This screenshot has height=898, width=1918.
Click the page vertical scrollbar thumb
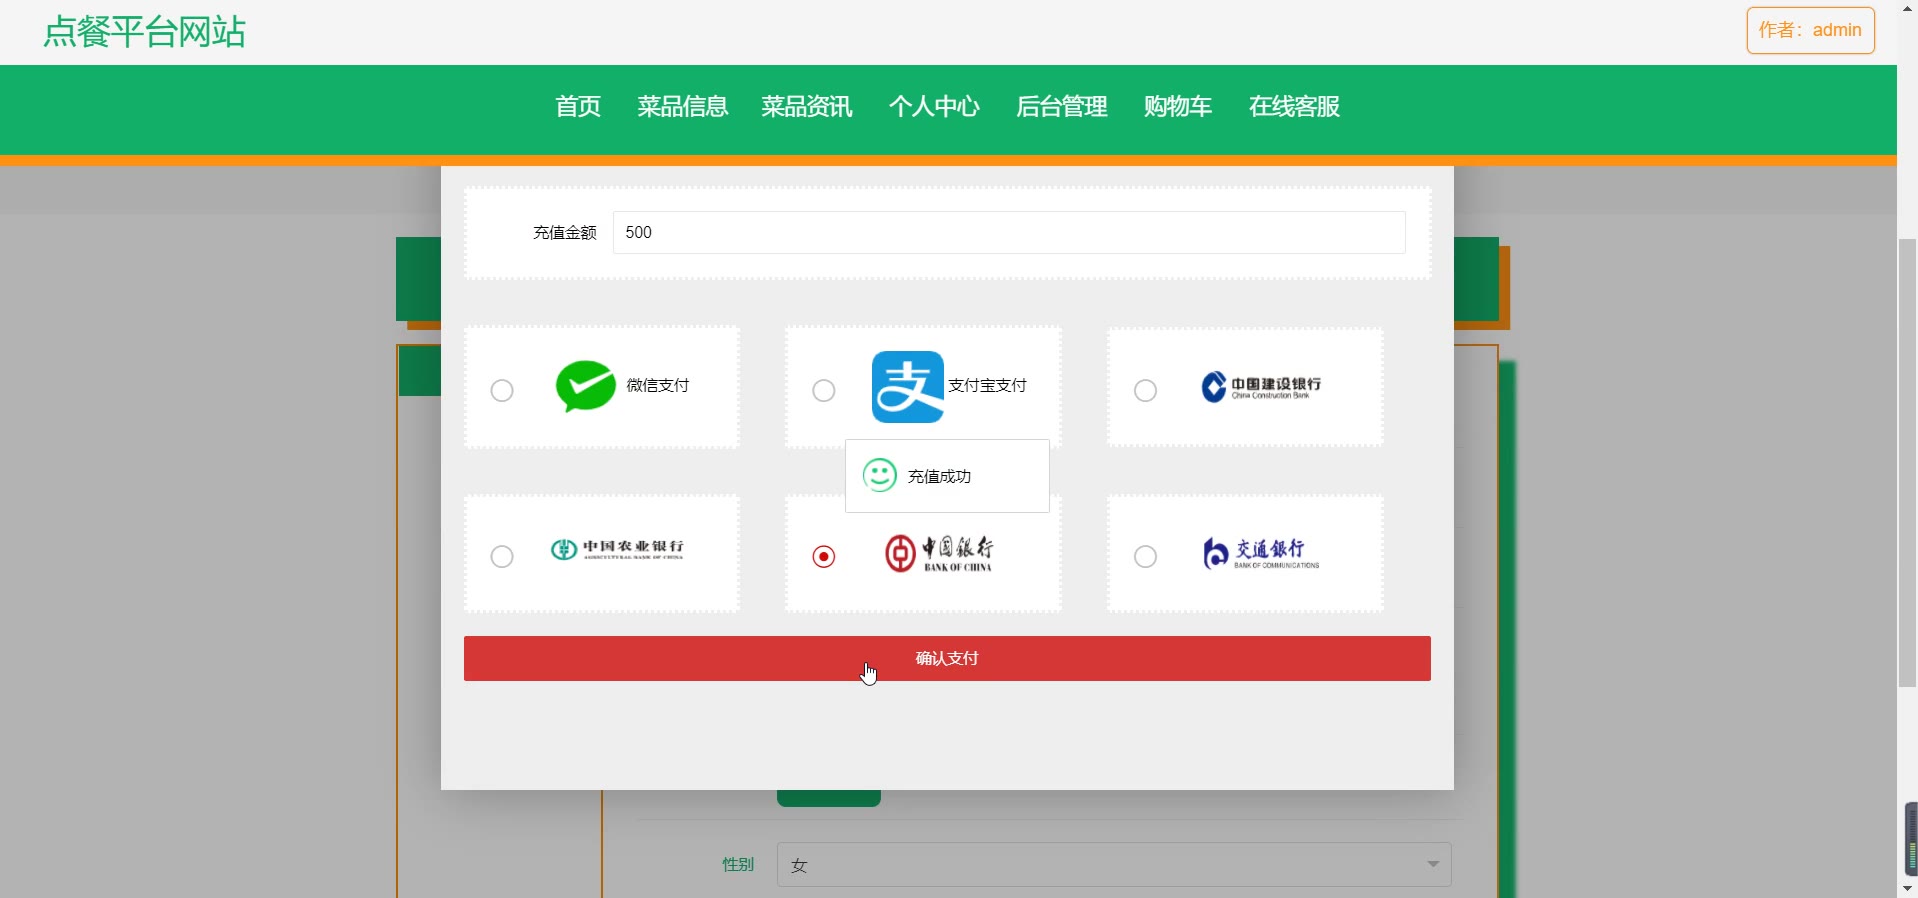pos(1908,463)
